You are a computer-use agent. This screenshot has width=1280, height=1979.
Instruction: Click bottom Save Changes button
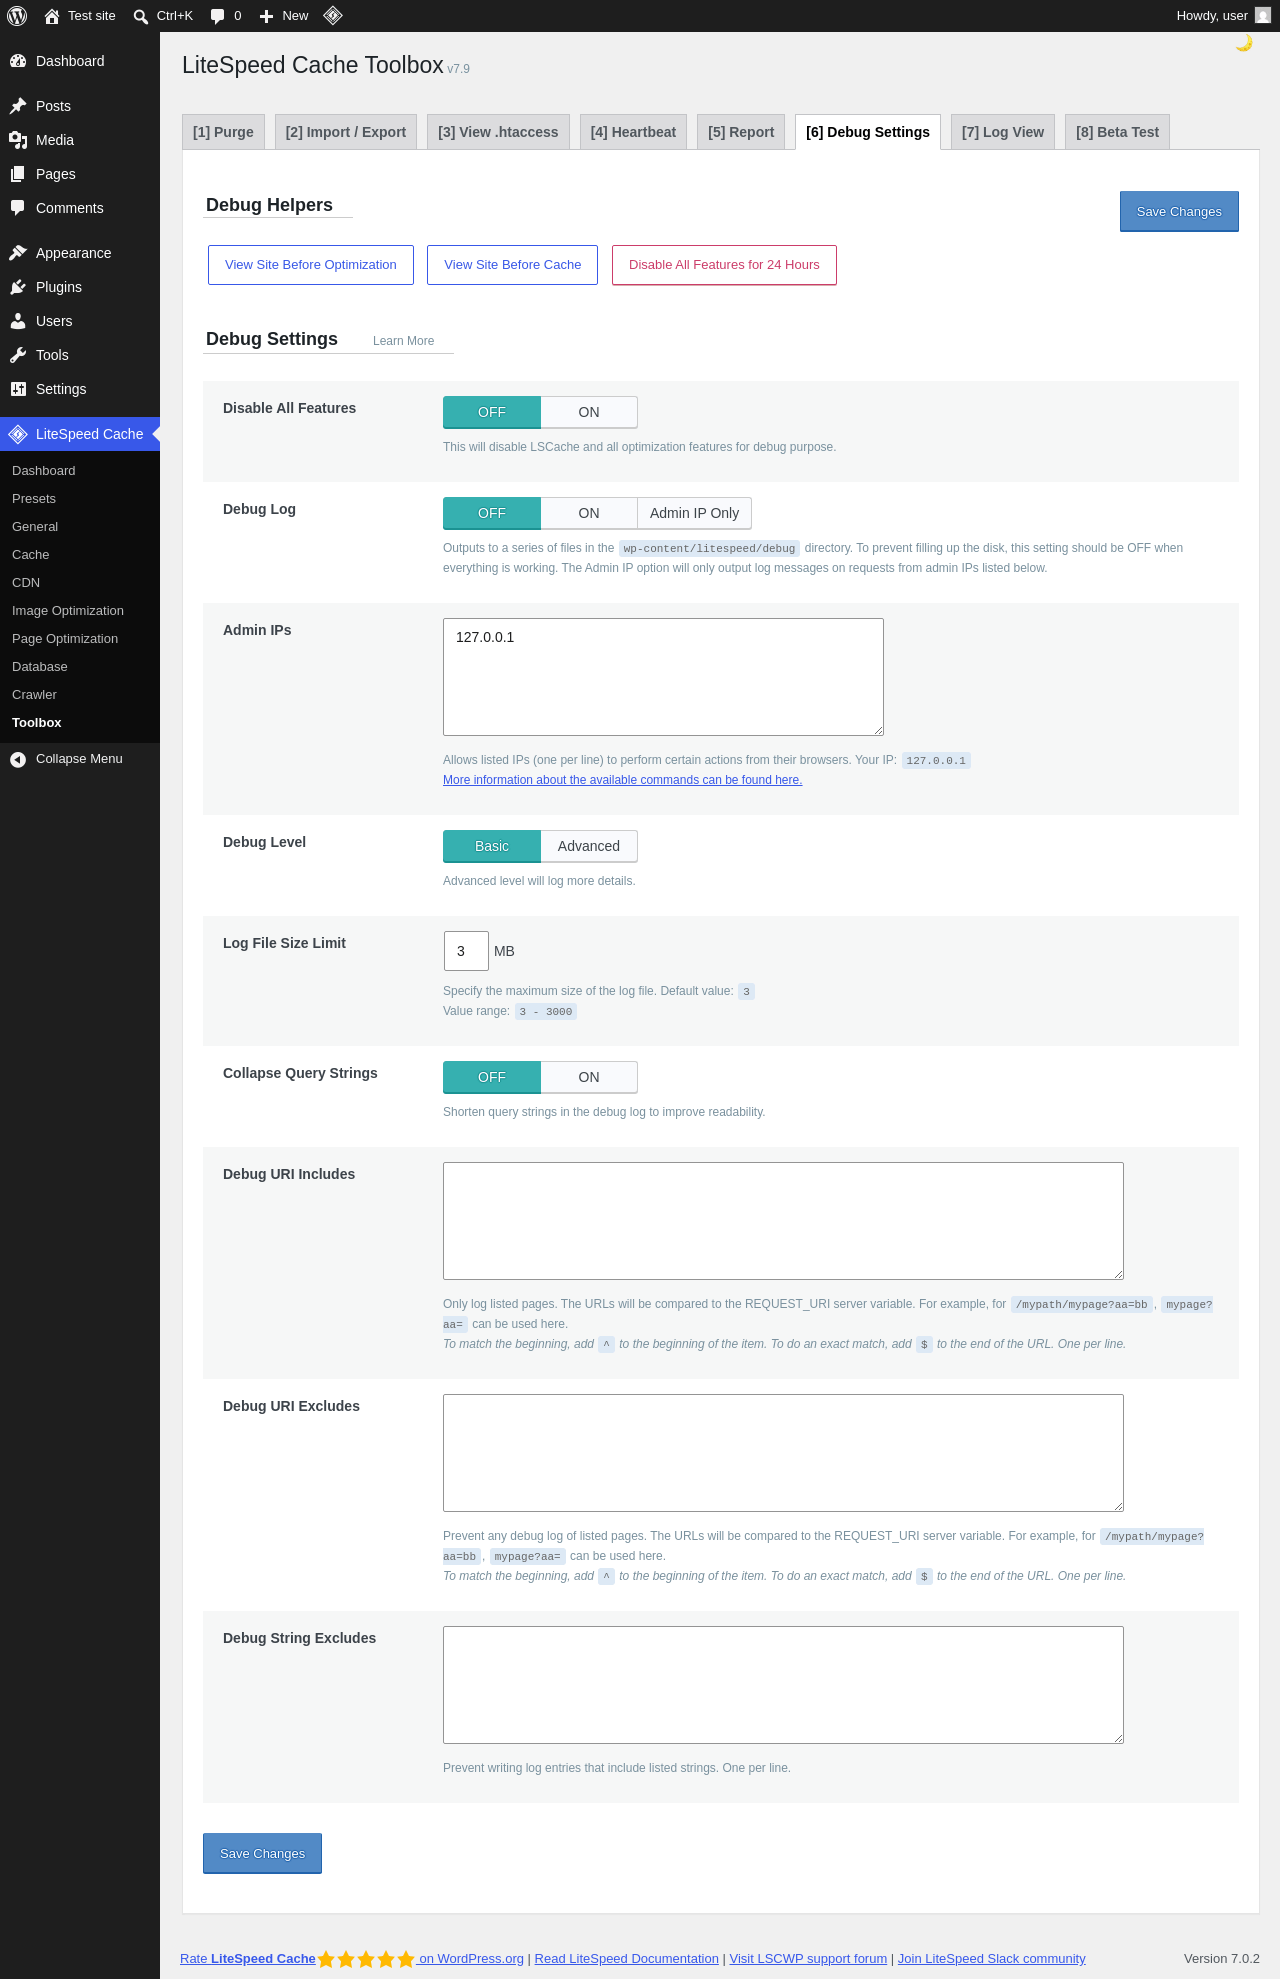coord(263,1854)
